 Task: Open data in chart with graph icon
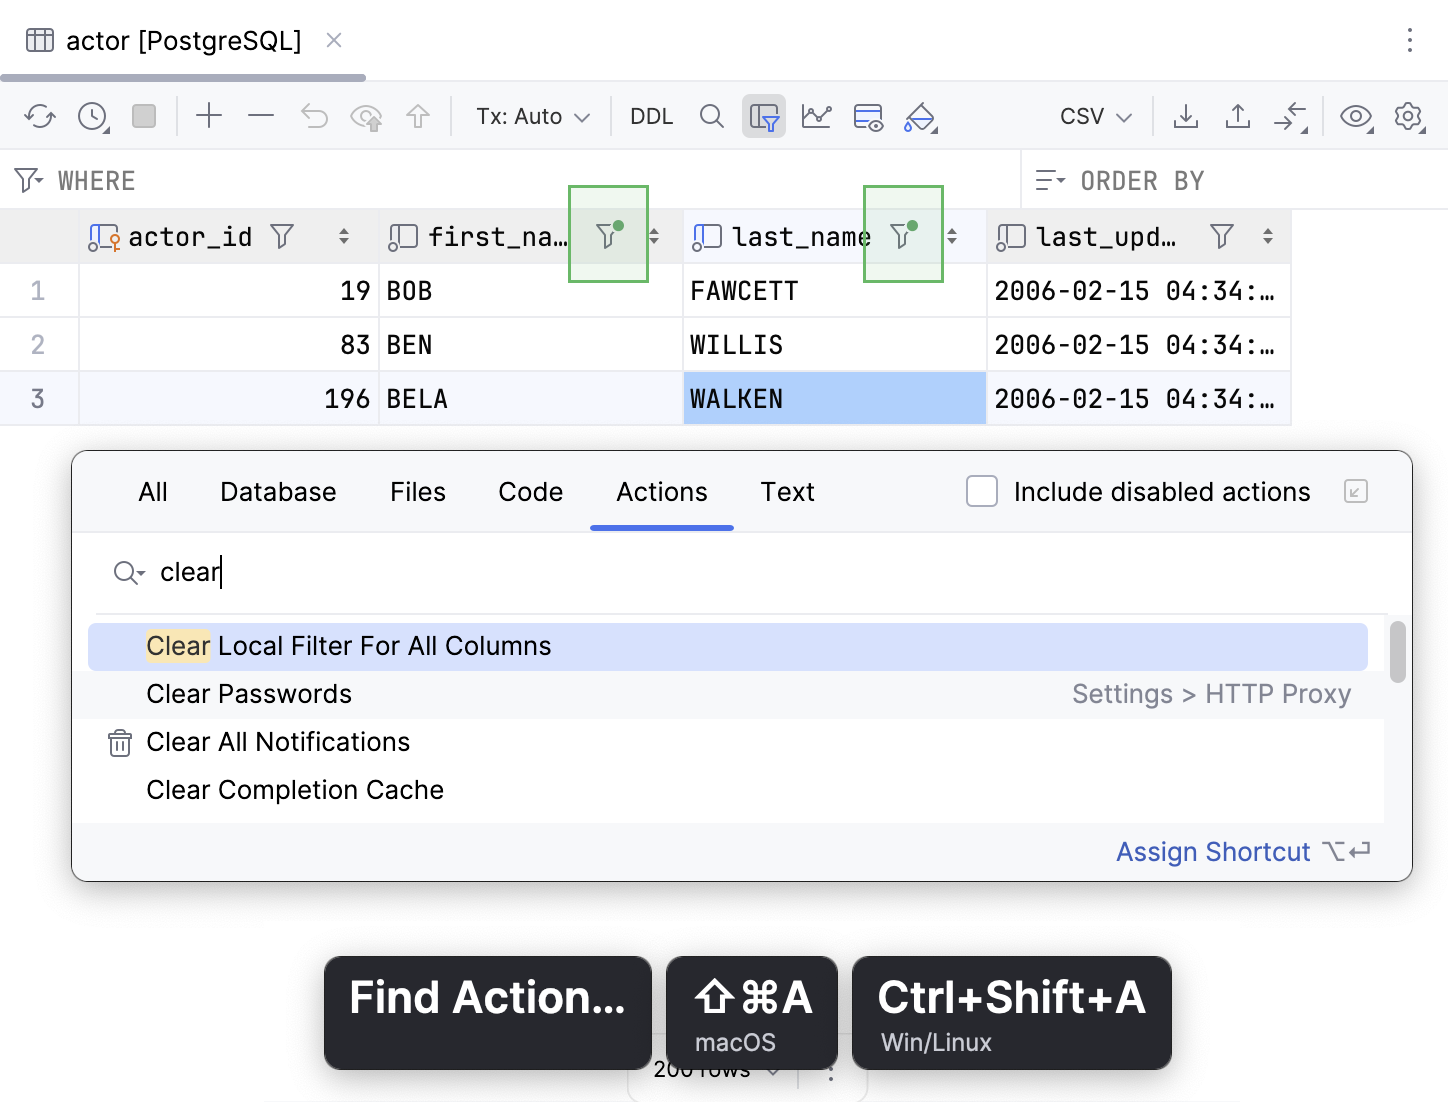[817, 116]
